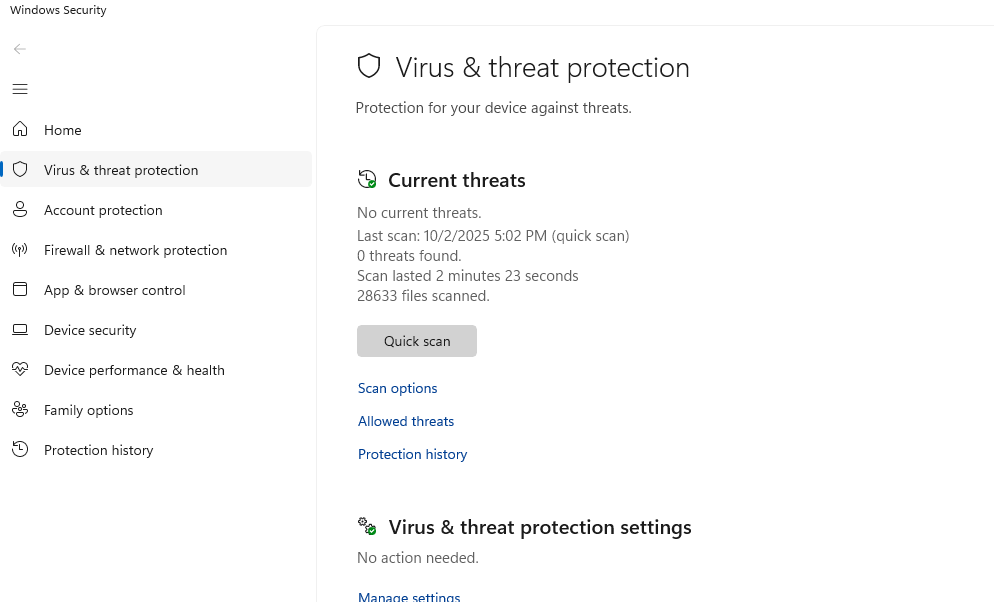
Task: Click the Device performance heart icon
Action: 20,370
